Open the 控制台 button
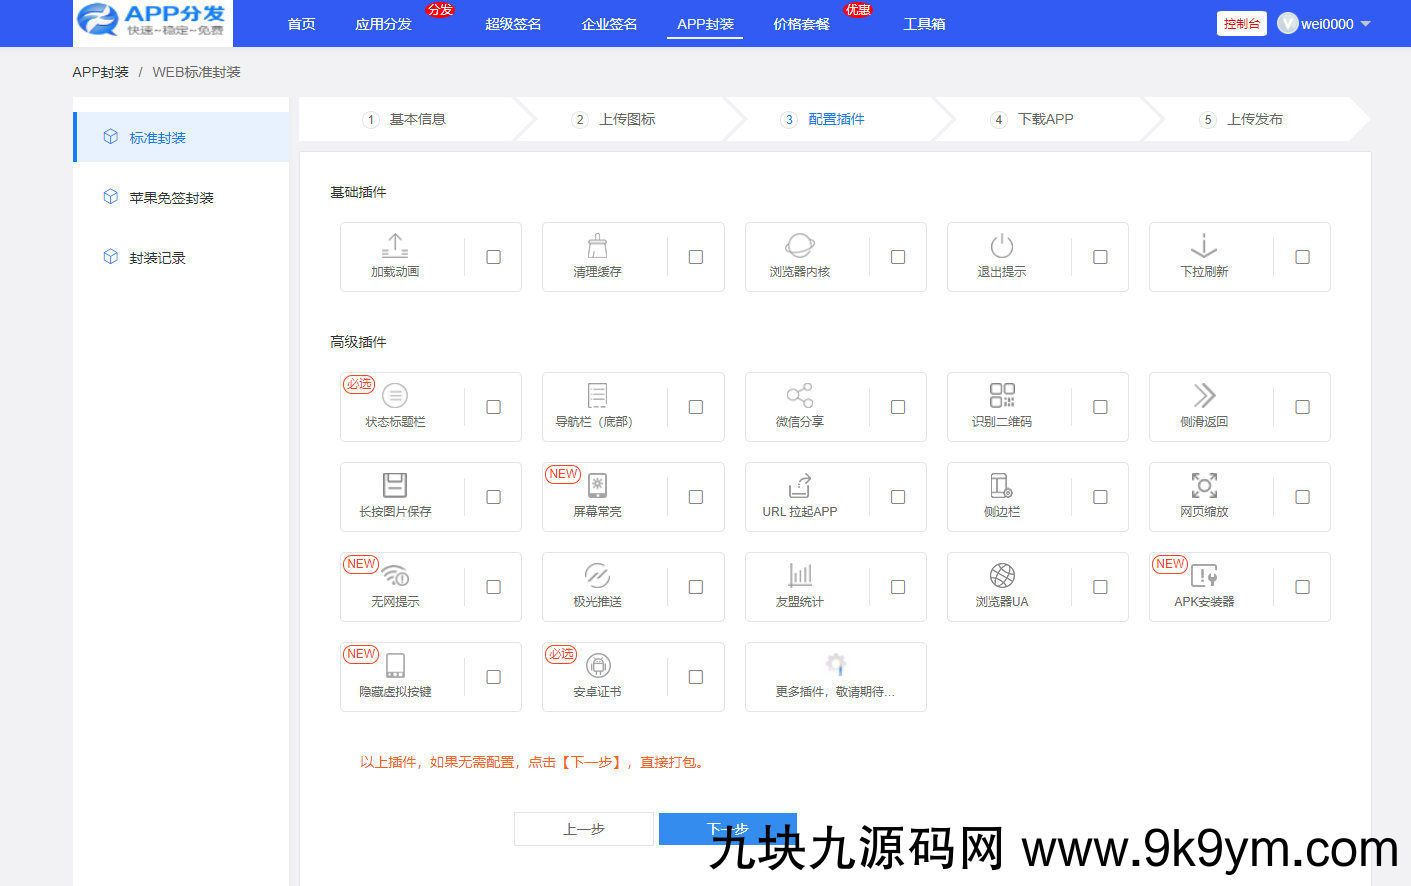 [x=1241, y=24]
